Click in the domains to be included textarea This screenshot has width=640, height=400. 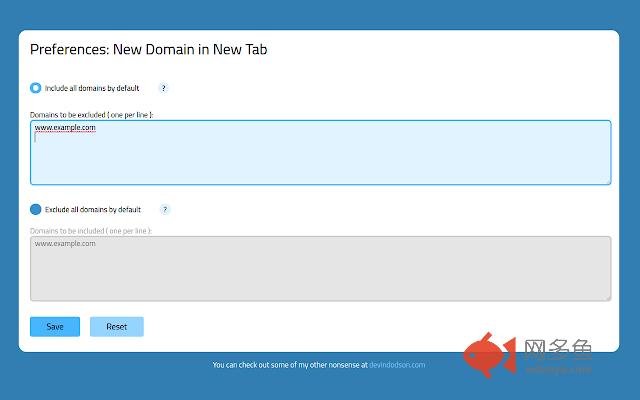tap(320, 269)
